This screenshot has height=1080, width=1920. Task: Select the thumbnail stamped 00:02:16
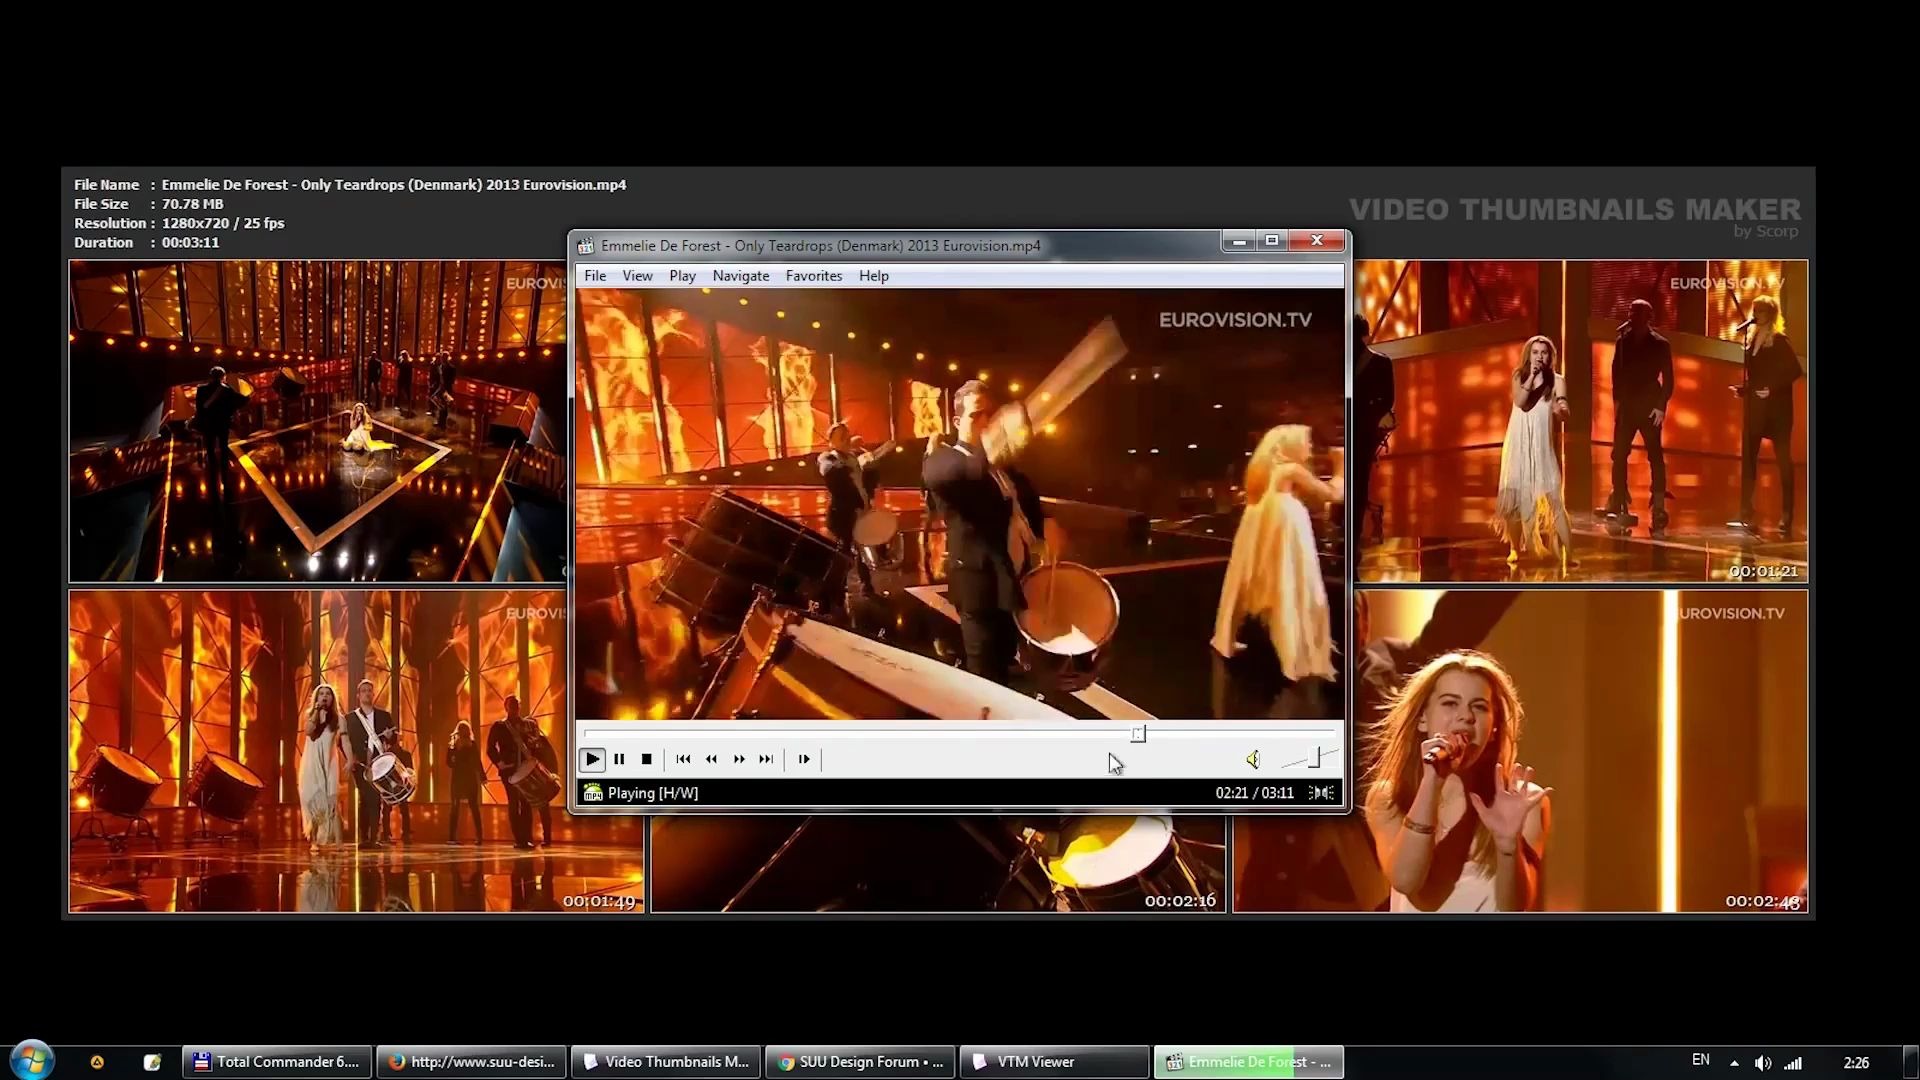click(x=938, y=863)
